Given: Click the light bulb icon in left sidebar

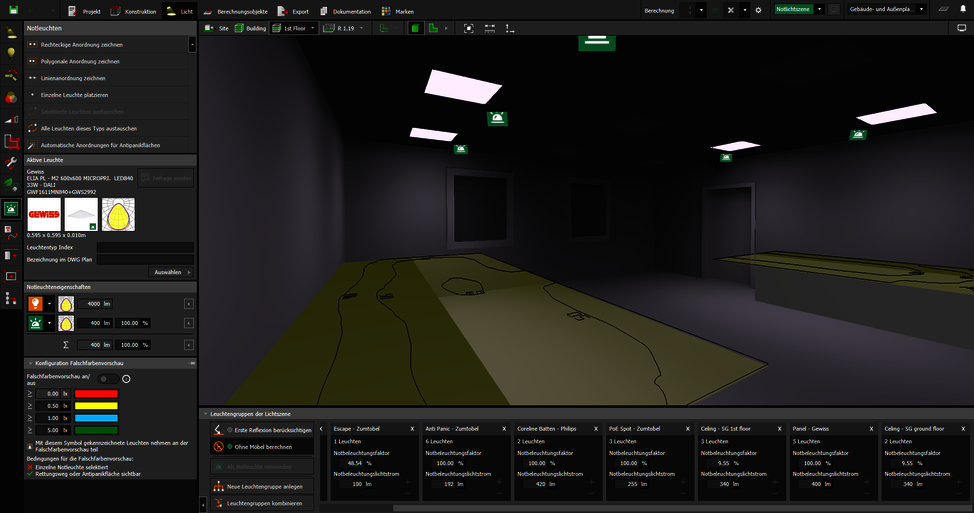Looking at the screenshot, I should coord(11,53).
